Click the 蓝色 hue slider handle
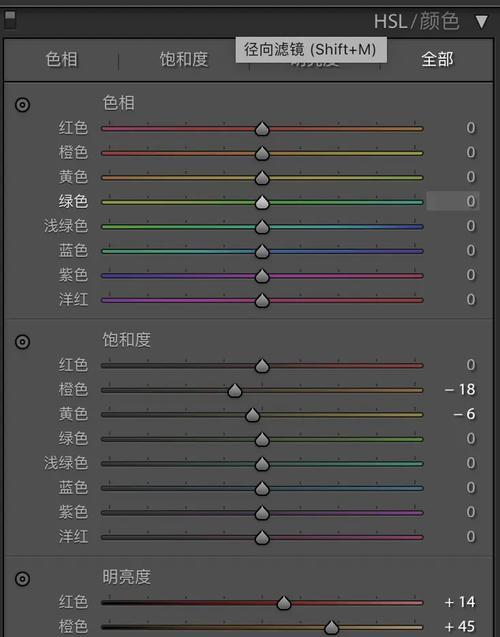Screen dimensions: 500x637 point(262,251)
